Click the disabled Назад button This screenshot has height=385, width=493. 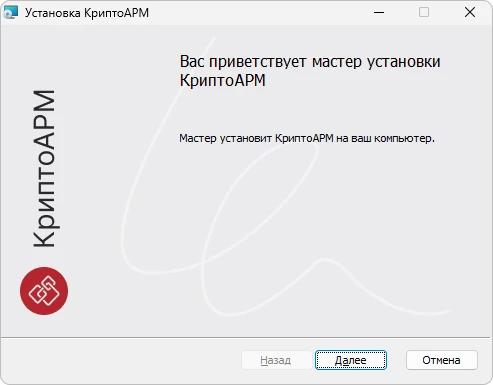tap(276, 360)
